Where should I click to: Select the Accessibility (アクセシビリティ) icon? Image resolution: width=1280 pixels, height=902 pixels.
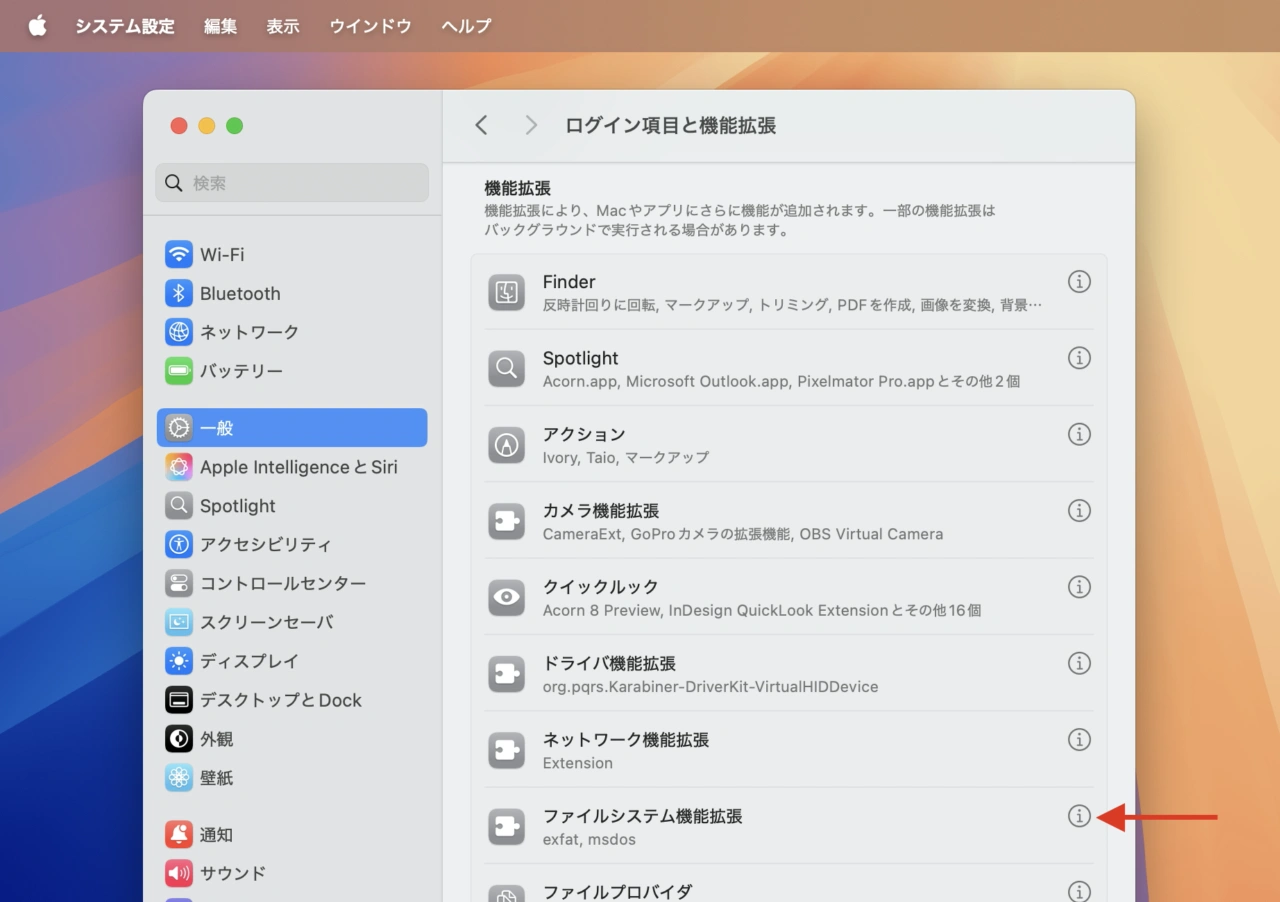click(179, 544)
